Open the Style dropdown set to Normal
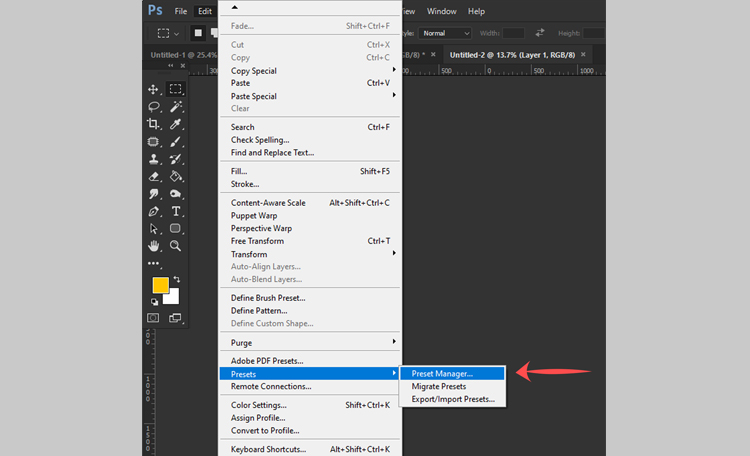750x456 pixels. coord(445,33)
